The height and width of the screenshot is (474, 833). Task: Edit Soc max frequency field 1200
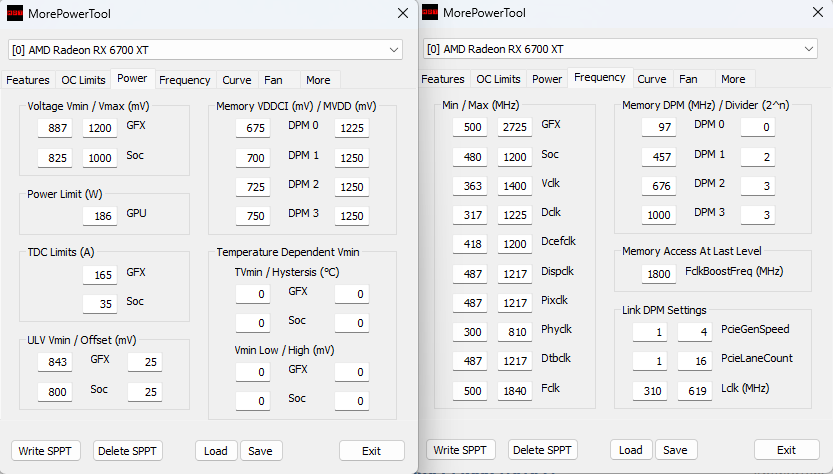(x=515, y=156)
